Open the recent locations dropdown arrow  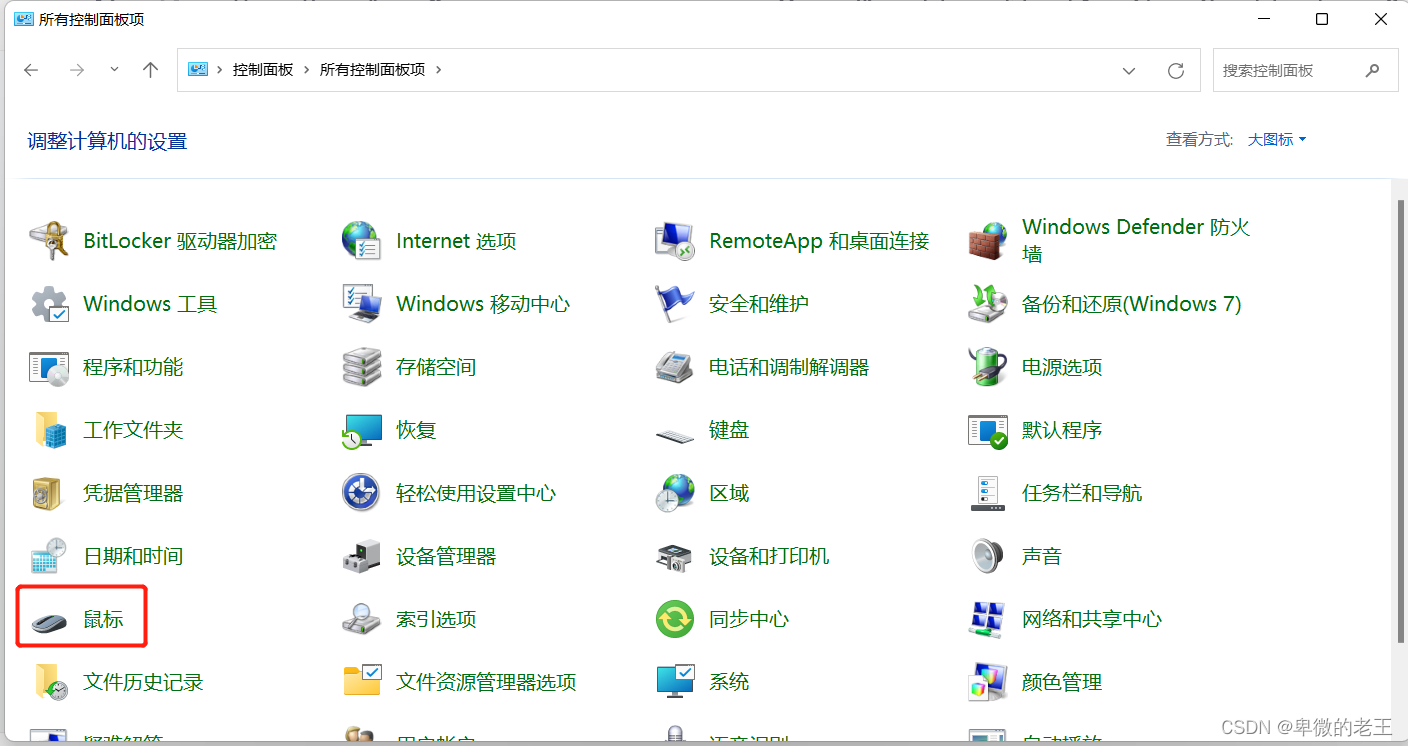114,70
